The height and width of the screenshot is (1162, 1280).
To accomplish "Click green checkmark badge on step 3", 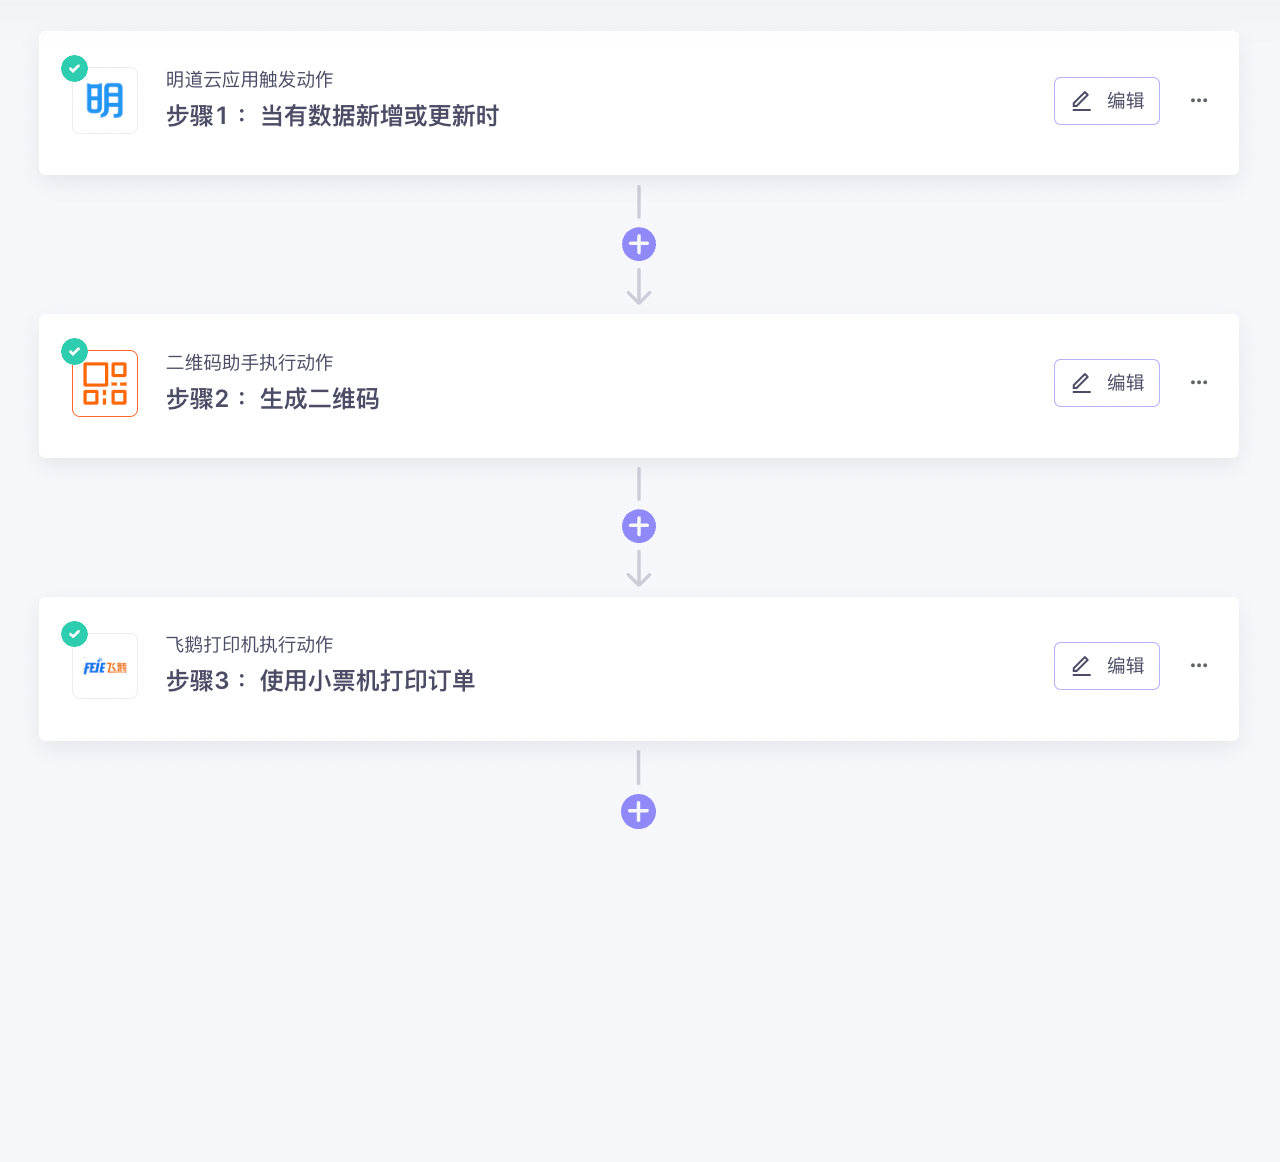I will click(75, 634).
